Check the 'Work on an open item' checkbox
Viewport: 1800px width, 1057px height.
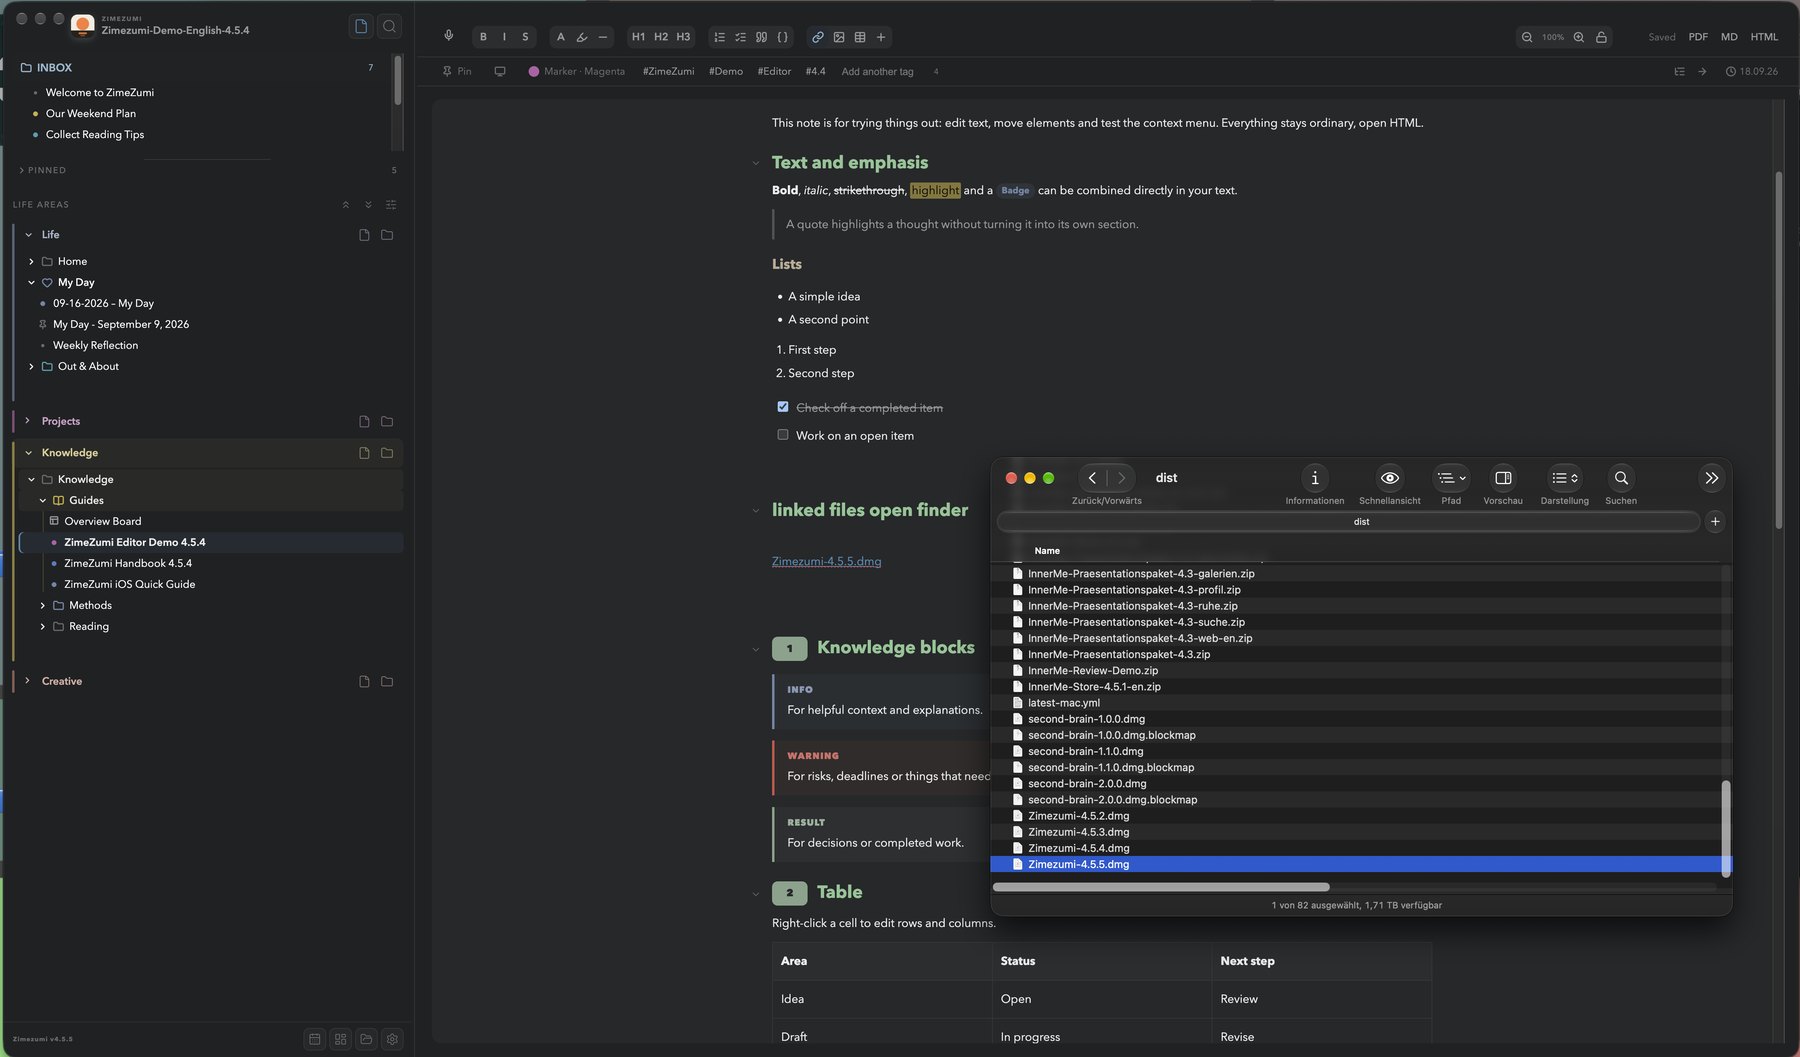(x=783, y=434)
